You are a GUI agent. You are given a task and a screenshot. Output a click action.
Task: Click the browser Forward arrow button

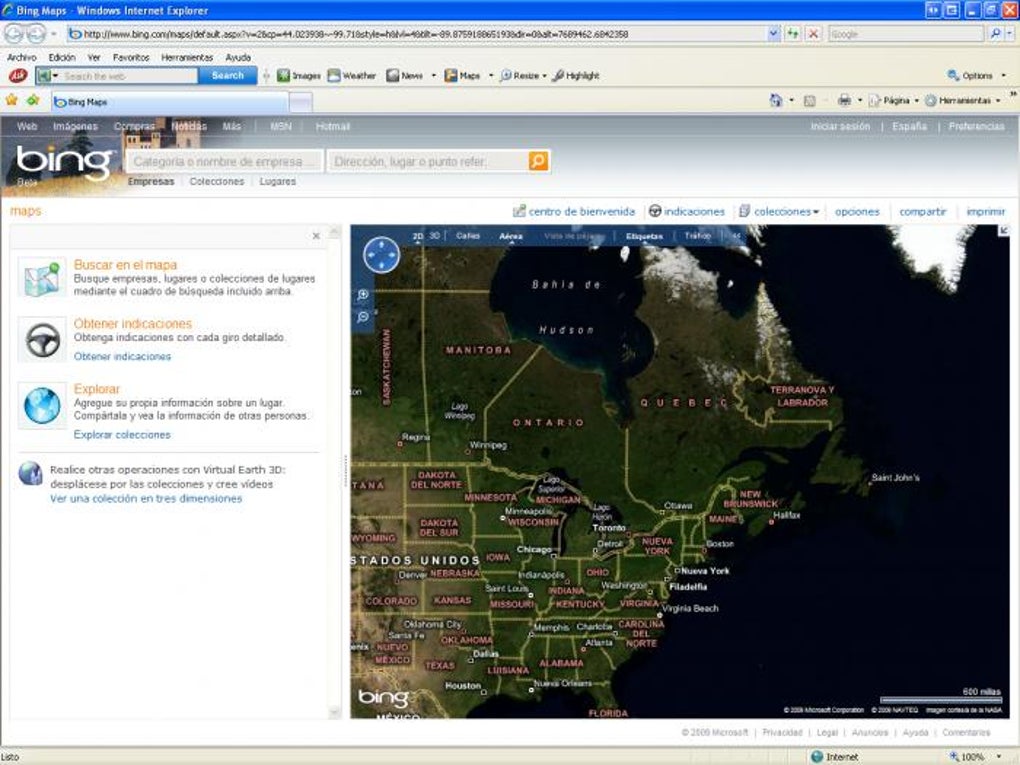tap(36, 33)
